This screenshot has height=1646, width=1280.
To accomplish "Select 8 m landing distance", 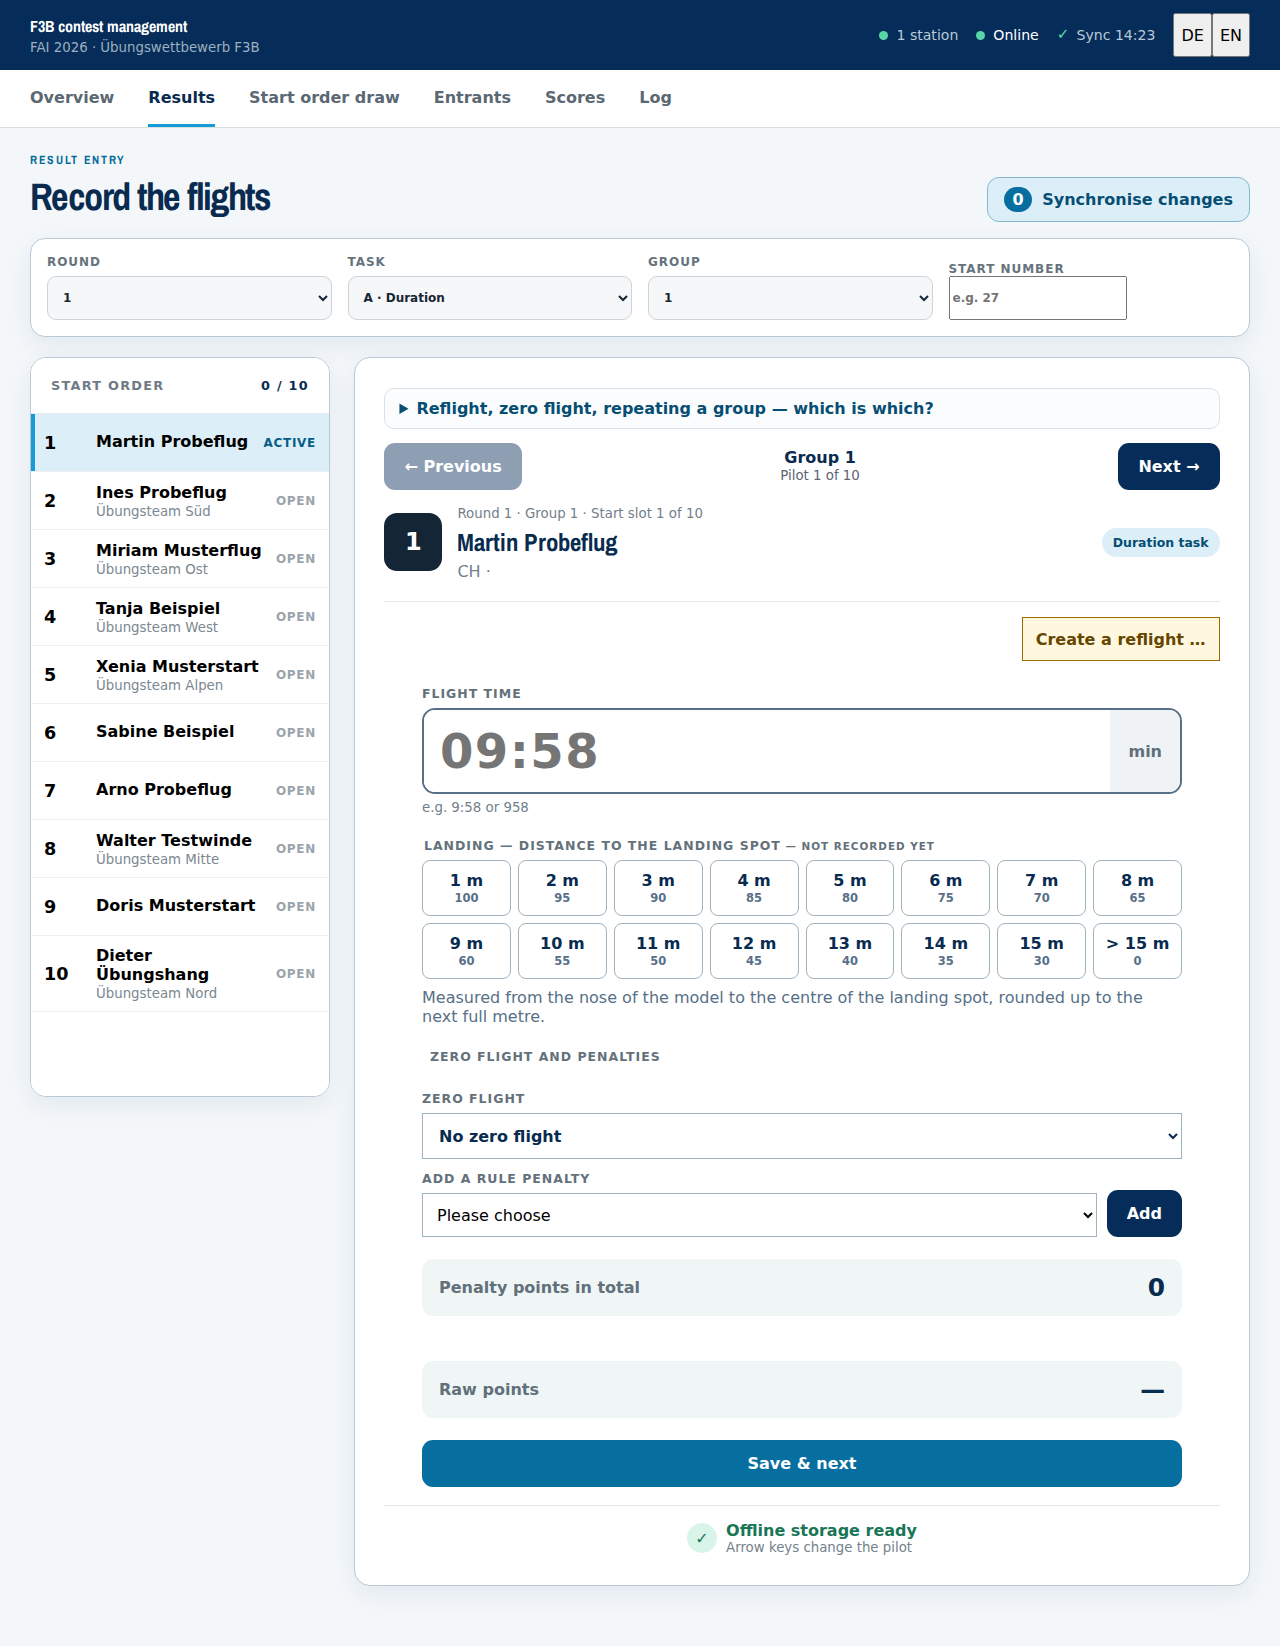I will tap(1137, 888).
